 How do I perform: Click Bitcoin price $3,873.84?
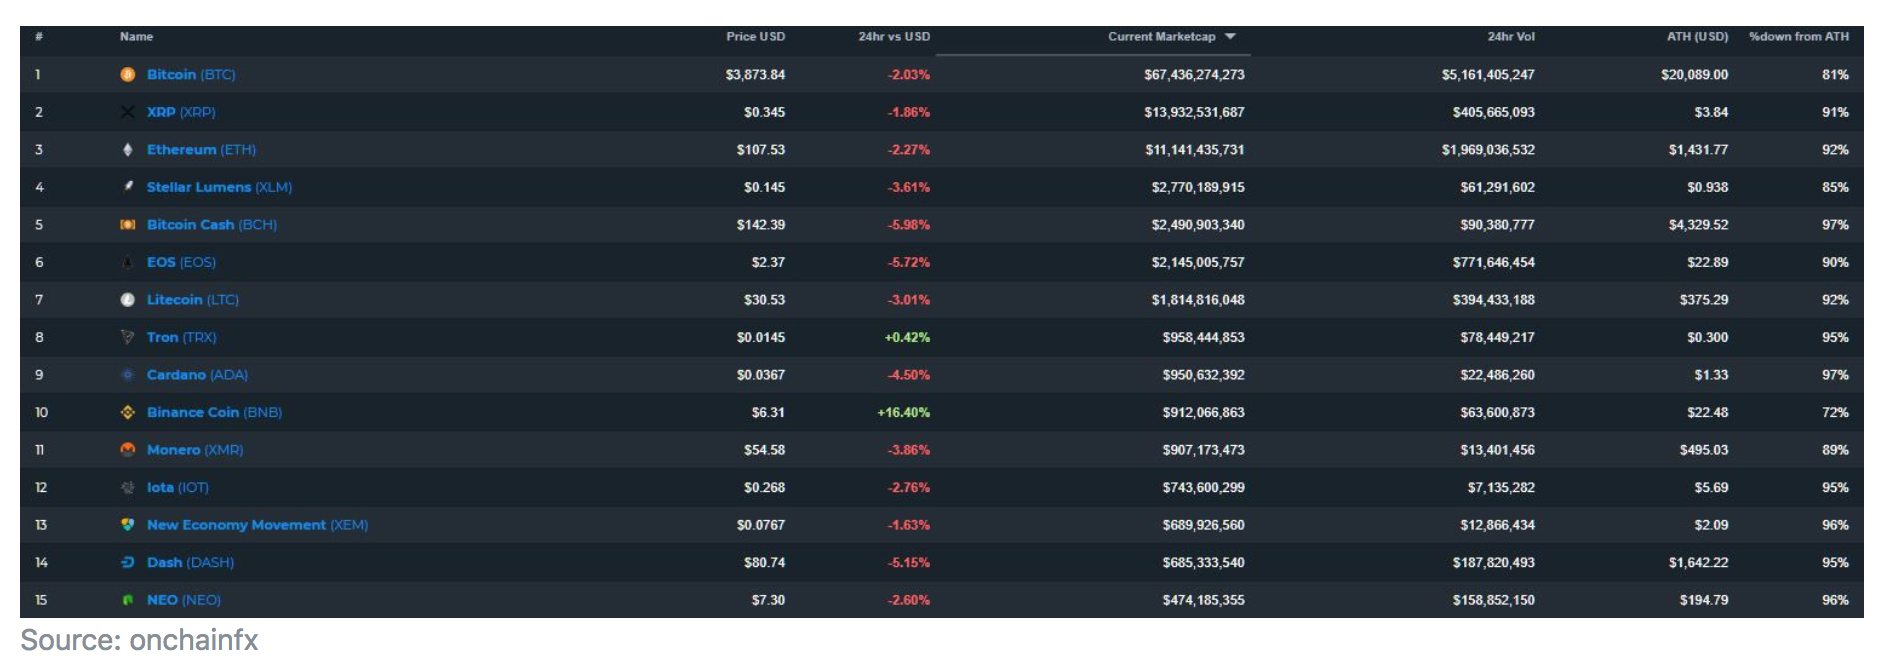[x=755, y=75]
